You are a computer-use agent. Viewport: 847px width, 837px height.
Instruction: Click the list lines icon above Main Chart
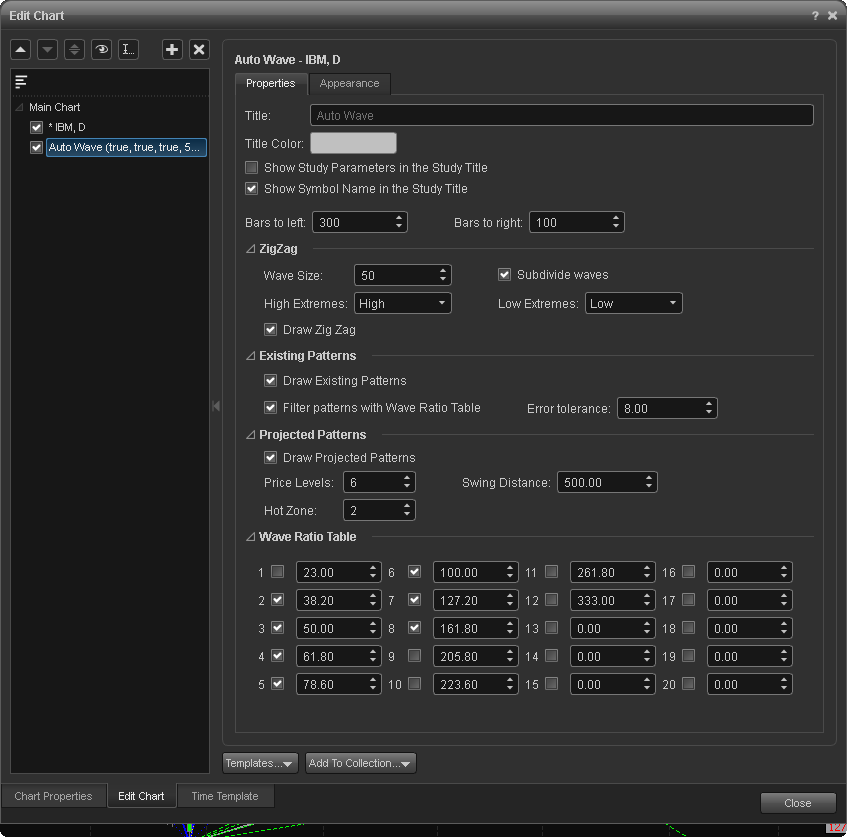pyautogui.click(x=21, y=82)
